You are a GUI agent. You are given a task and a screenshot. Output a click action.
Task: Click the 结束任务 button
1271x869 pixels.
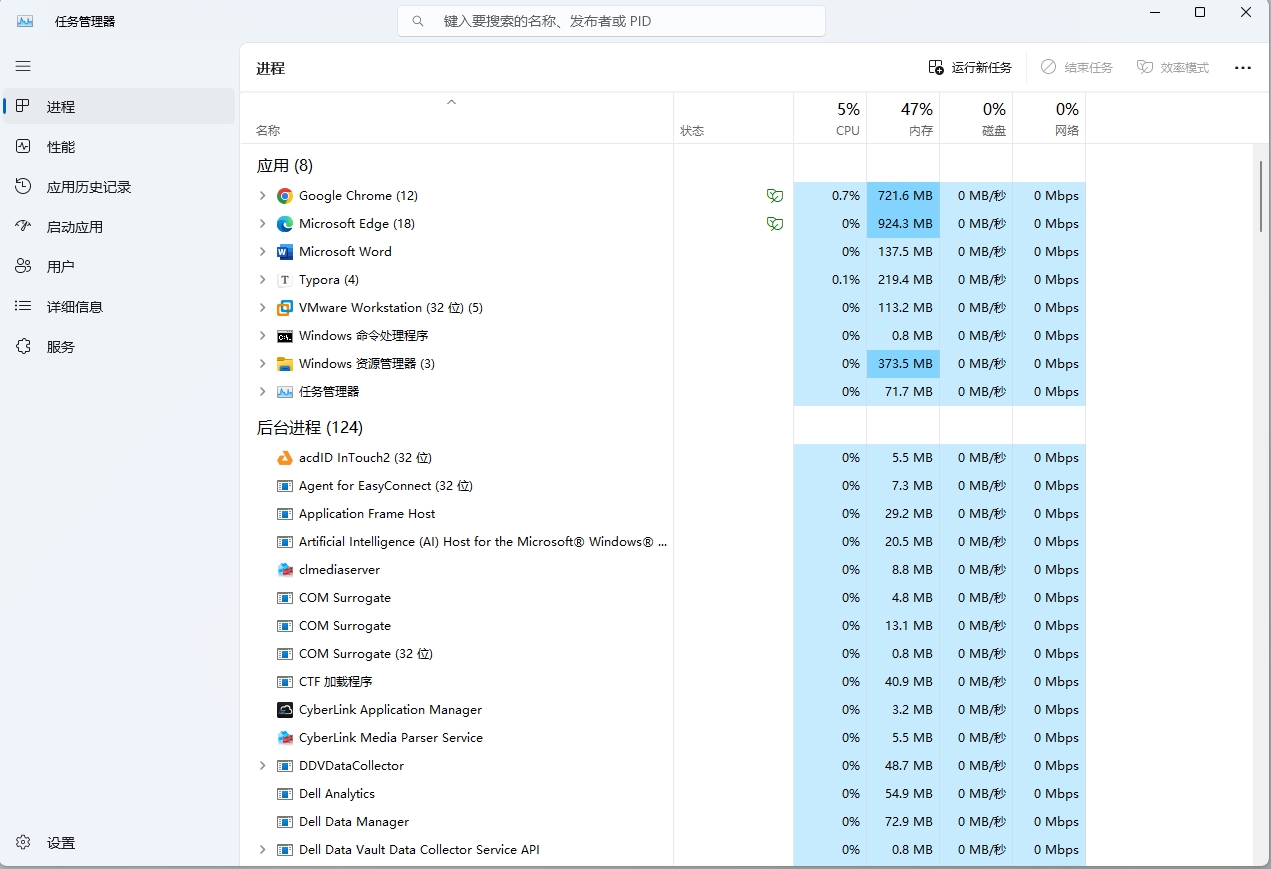[1076, 68]
